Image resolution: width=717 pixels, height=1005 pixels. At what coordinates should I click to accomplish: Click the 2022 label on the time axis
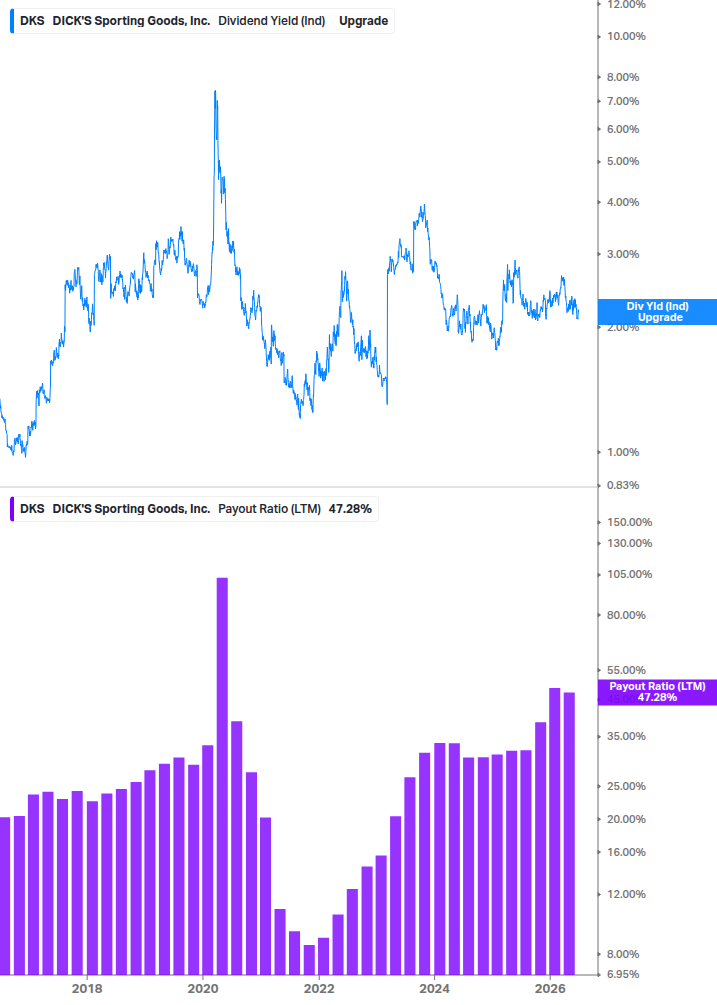(318, 988)
